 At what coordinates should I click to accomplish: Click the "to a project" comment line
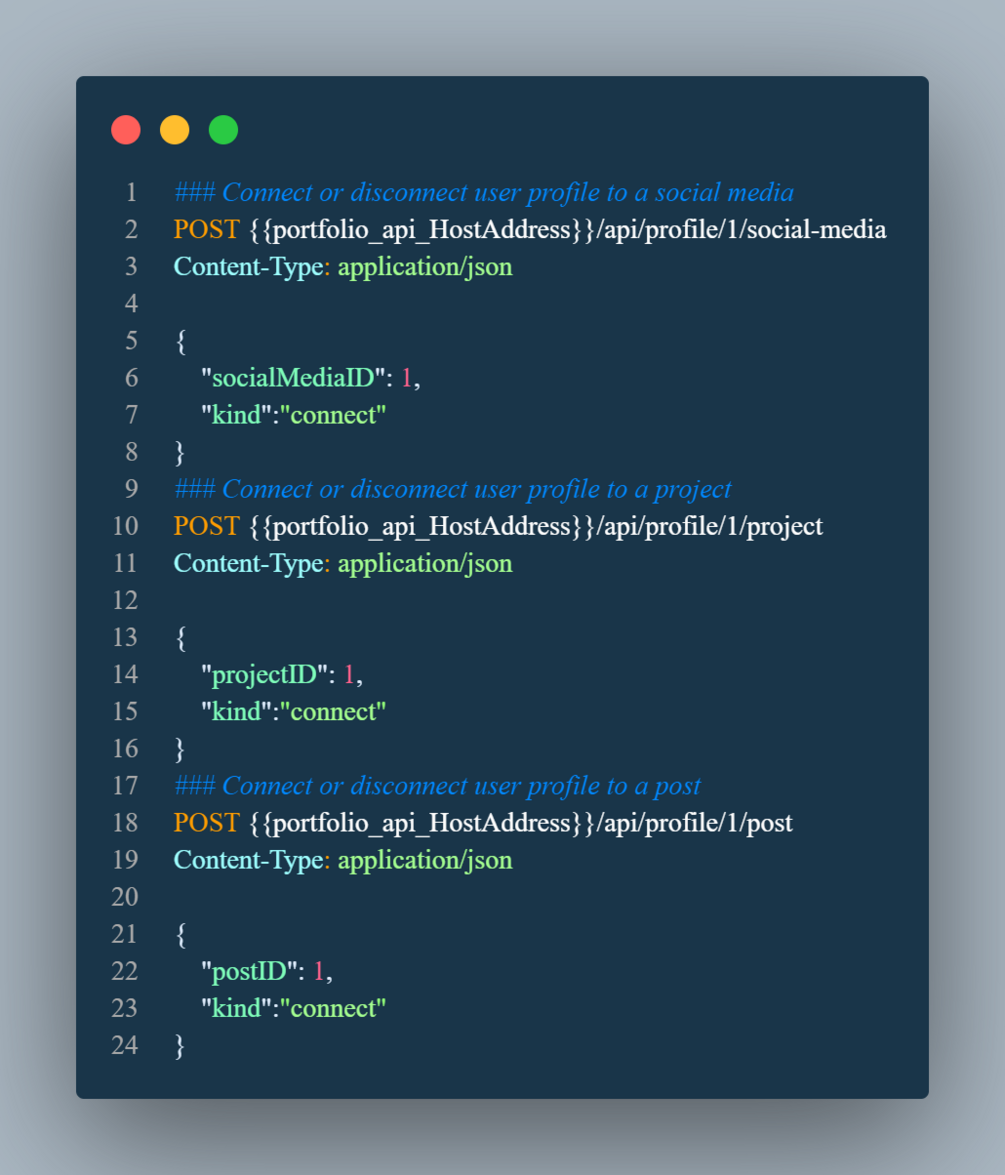(x=453, y=488)
